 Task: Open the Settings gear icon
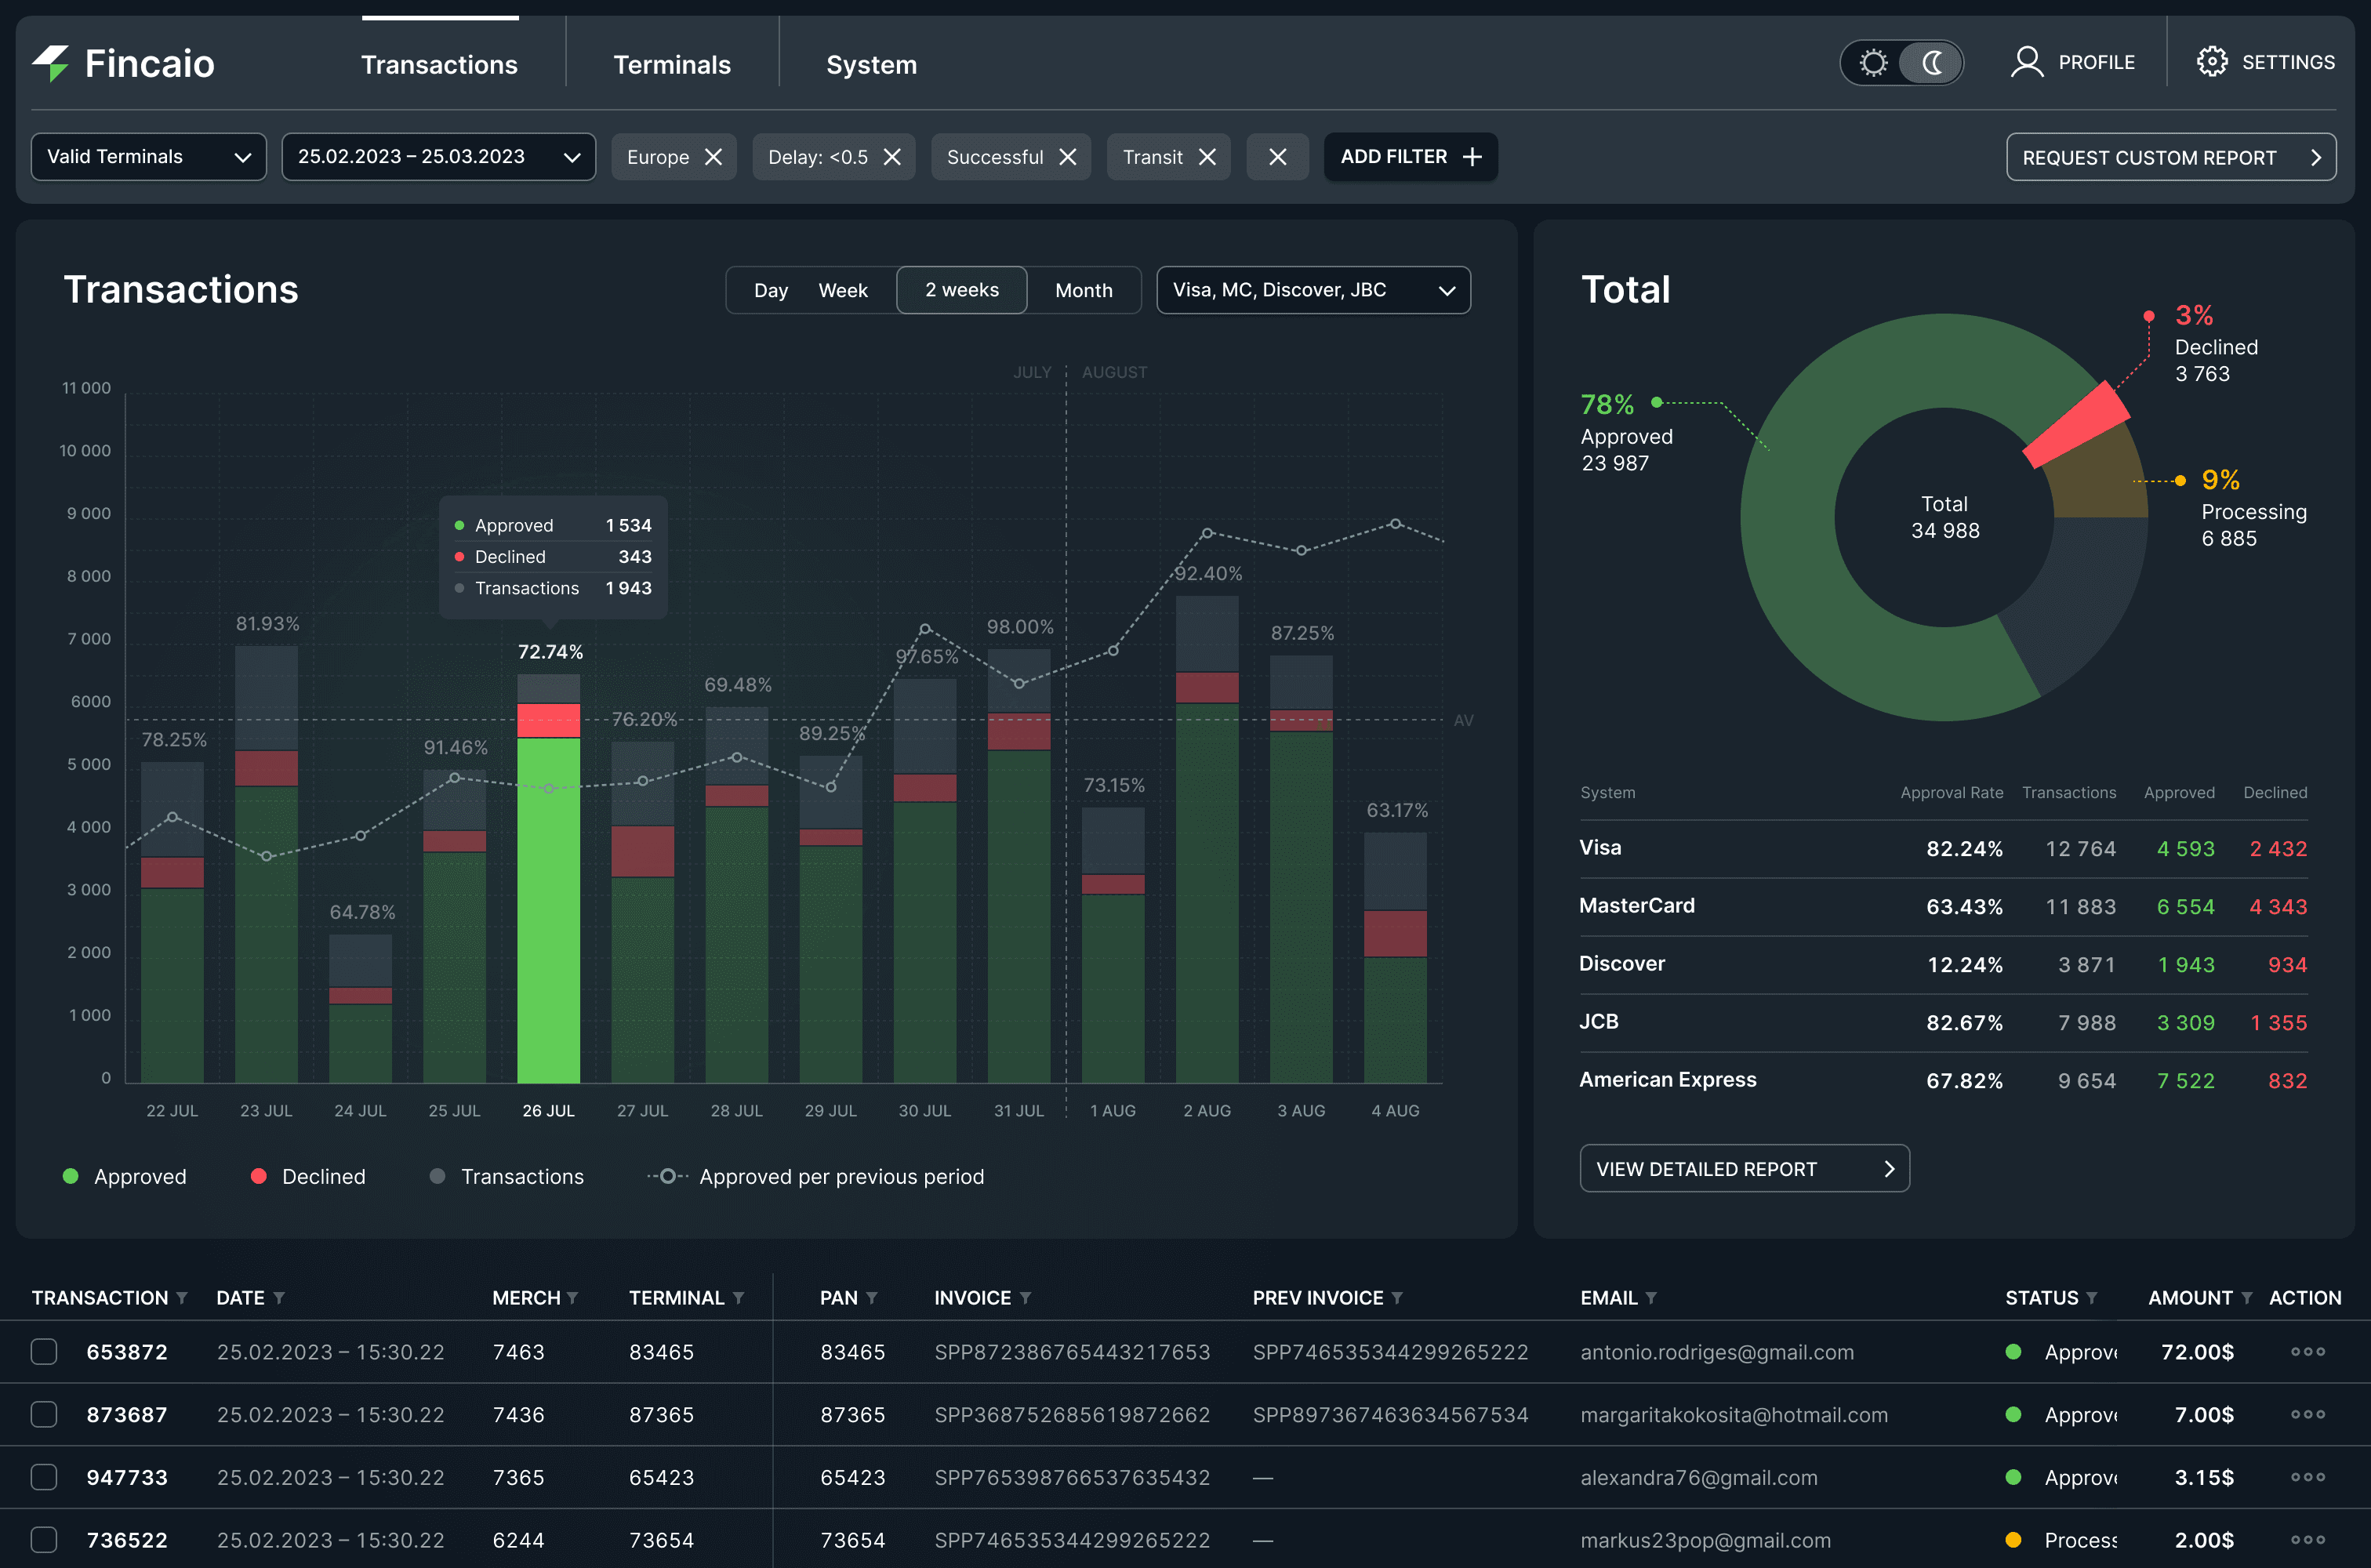pyautogui.click(x=2211, y=62)
